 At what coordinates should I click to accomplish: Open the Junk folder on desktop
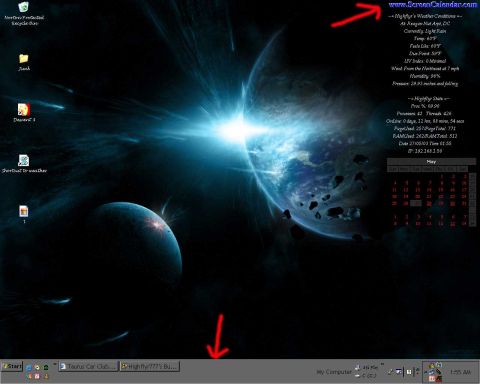click(24, 62)
